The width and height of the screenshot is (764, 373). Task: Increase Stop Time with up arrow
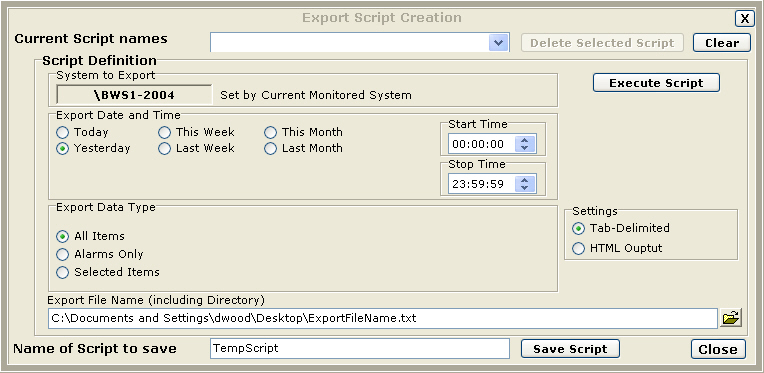tap(524, 180)
